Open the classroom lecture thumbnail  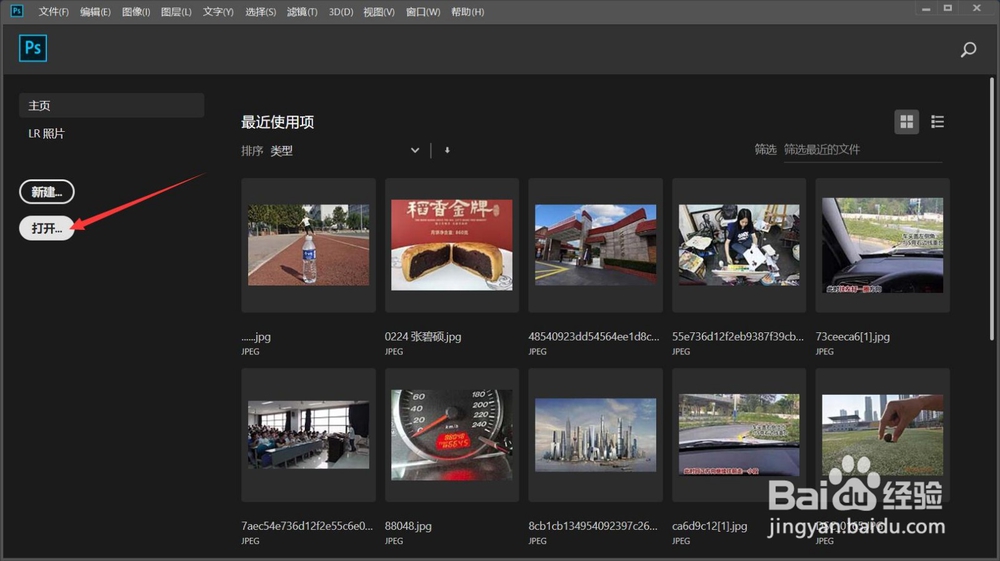click(x=308, y=435)
